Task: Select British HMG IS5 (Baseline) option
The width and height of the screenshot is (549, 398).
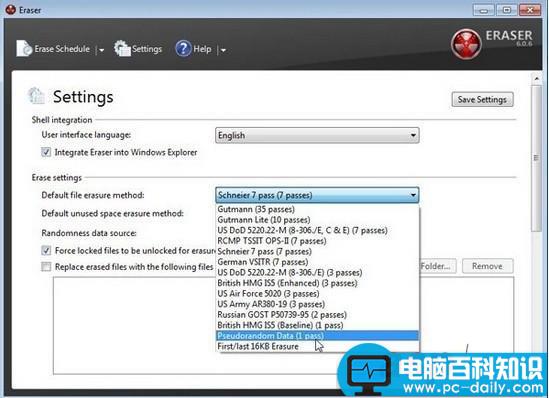Action: point(317,325)
